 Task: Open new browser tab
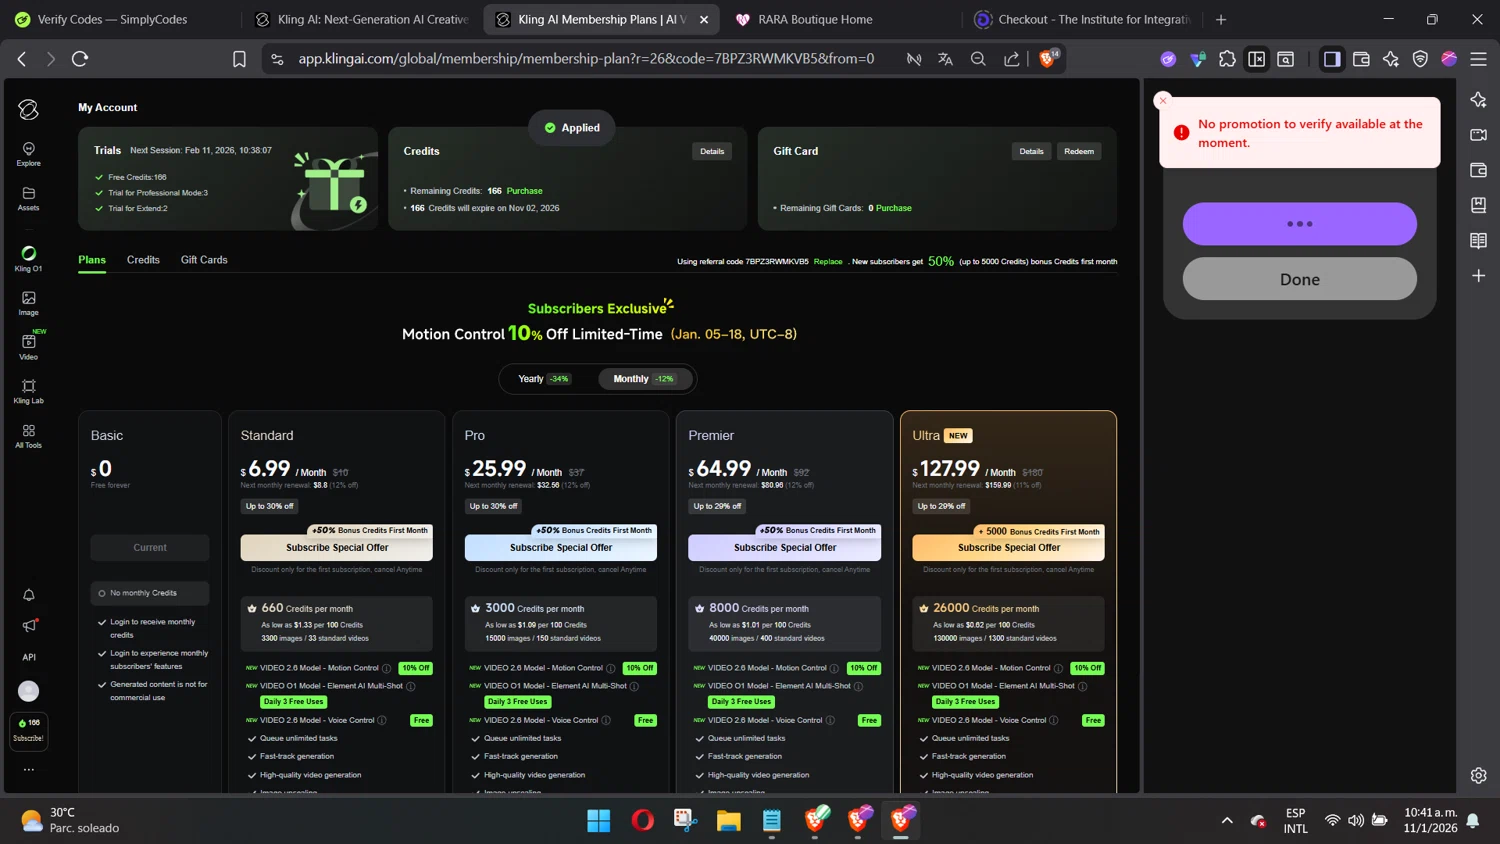tap(1220, 19)
